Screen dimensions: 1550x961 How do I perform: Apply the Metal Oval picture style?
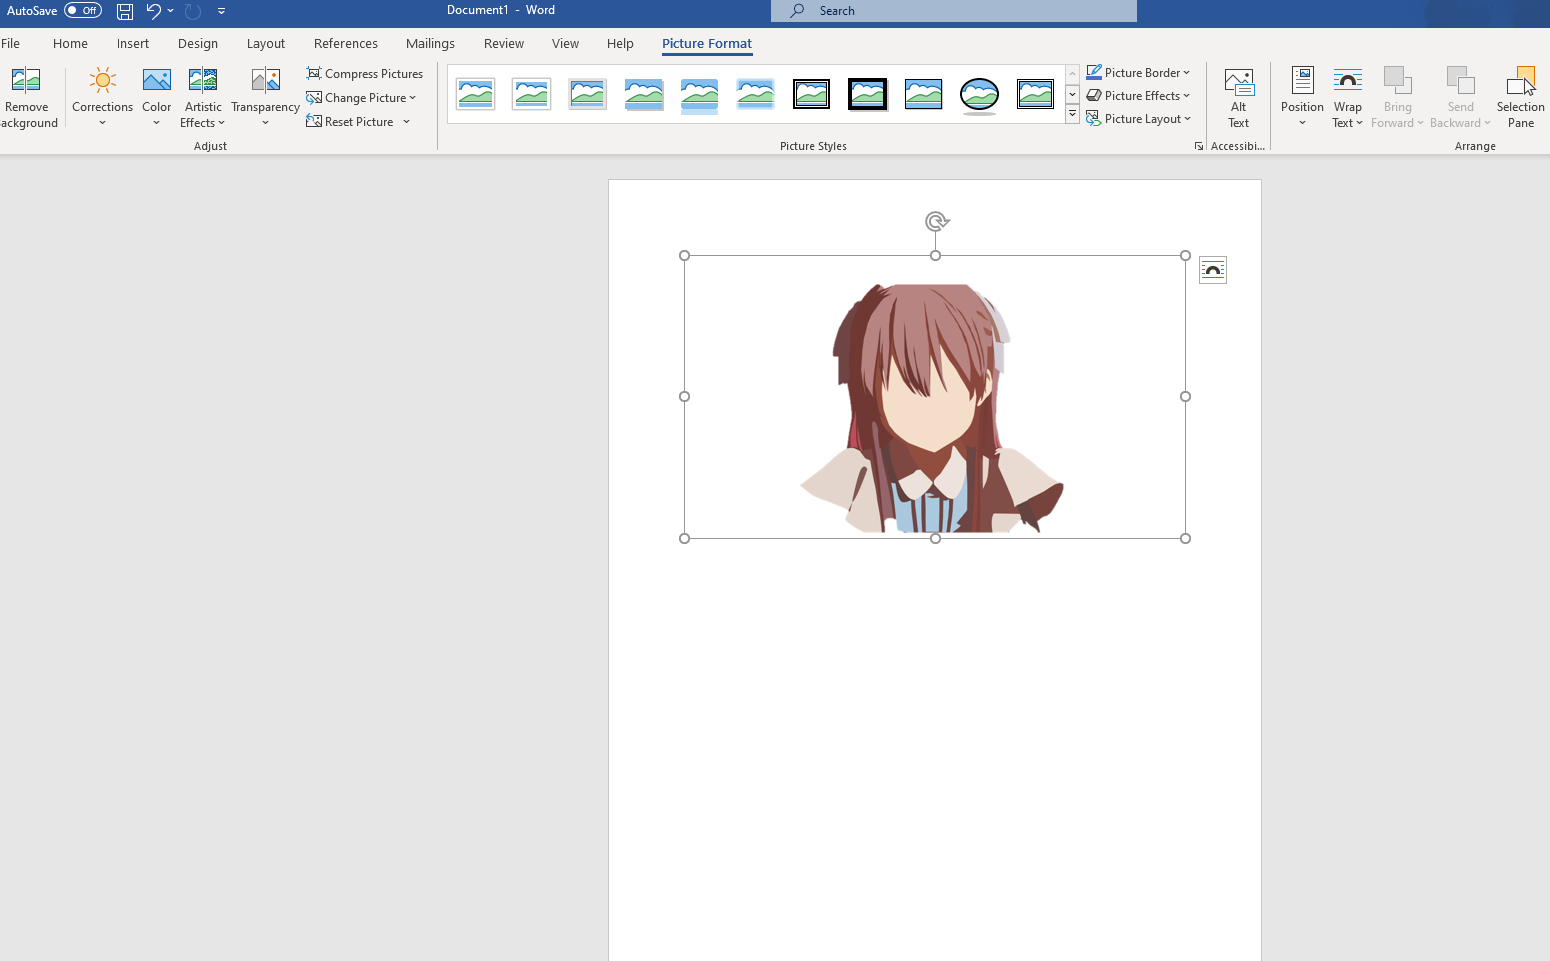point(979,95)
